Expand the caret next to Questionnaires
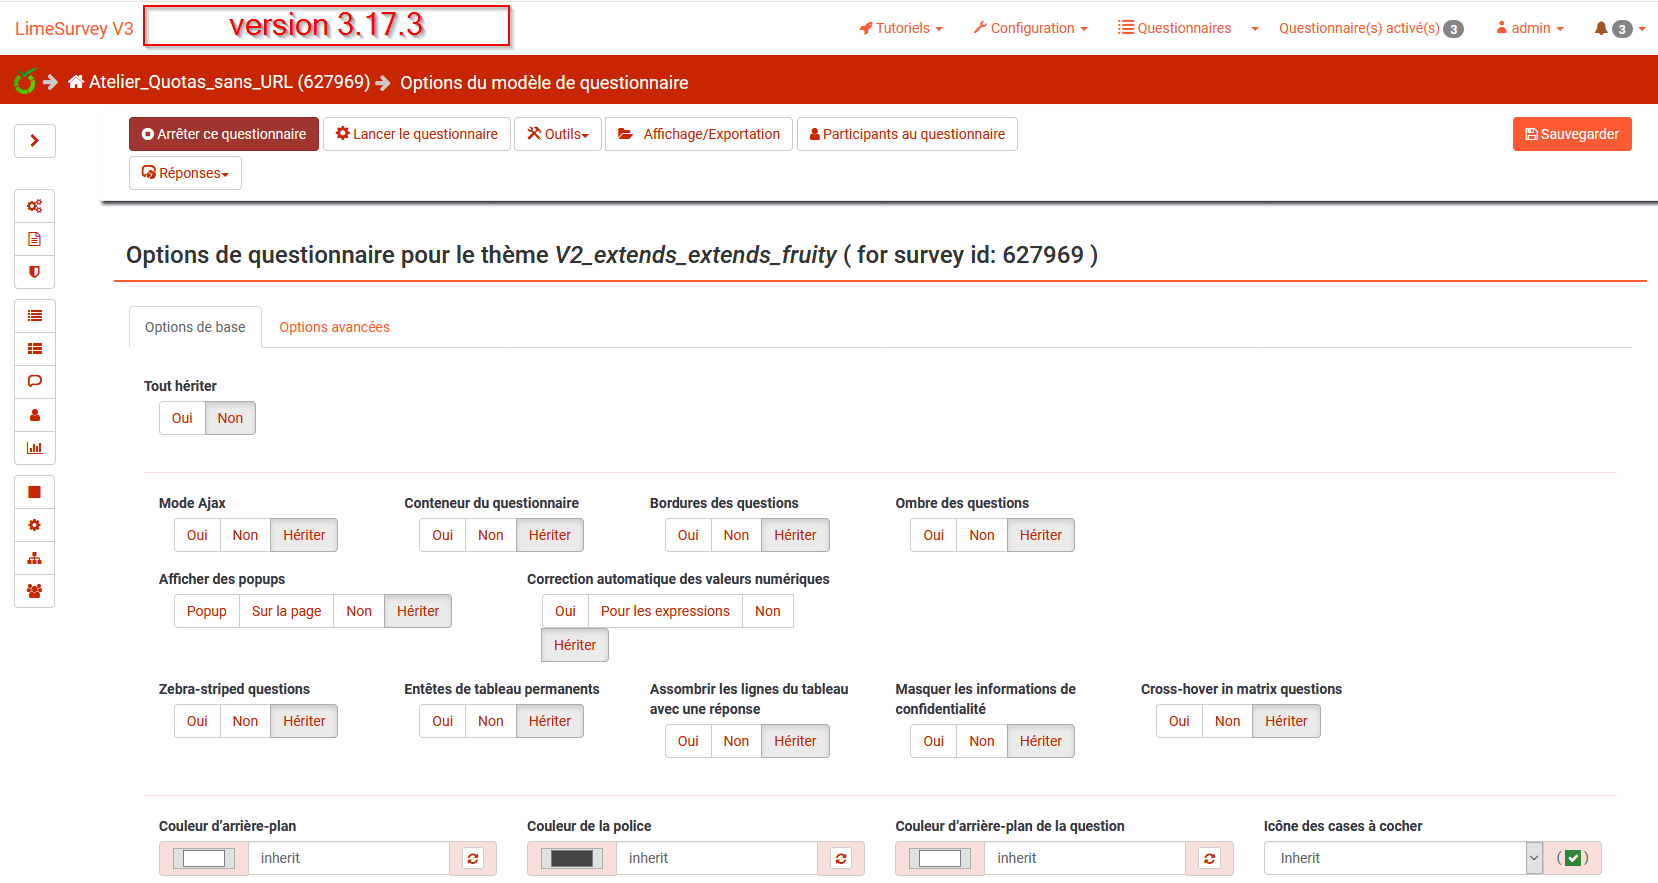 tap(1255, 29)
